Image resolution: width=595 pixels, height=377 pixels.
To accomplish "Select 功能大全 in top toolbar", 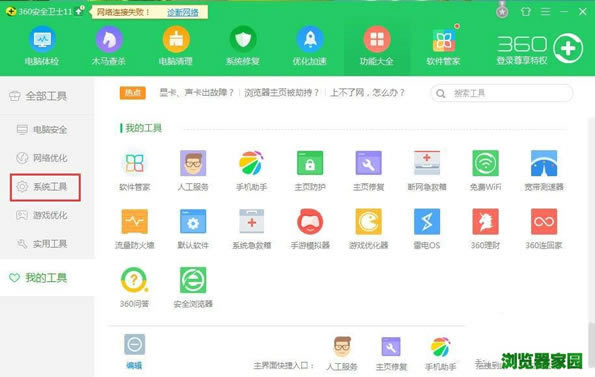I will [x=376, y=46].
